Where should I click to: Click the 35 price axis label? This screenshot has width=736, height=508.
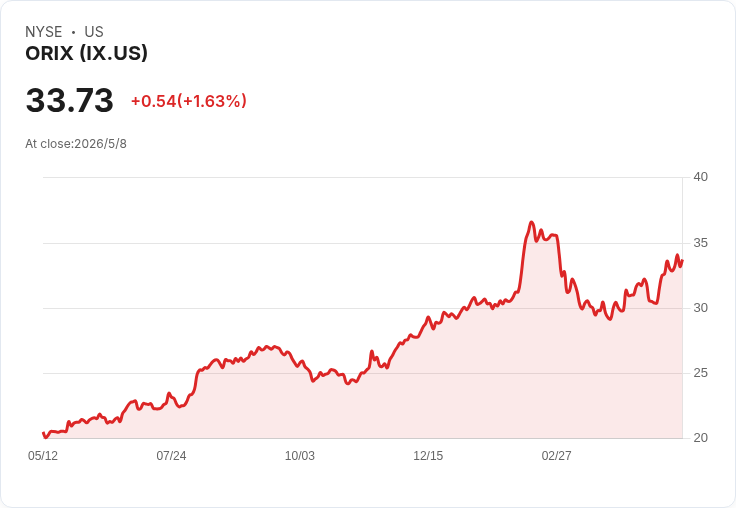pos(701,243)
